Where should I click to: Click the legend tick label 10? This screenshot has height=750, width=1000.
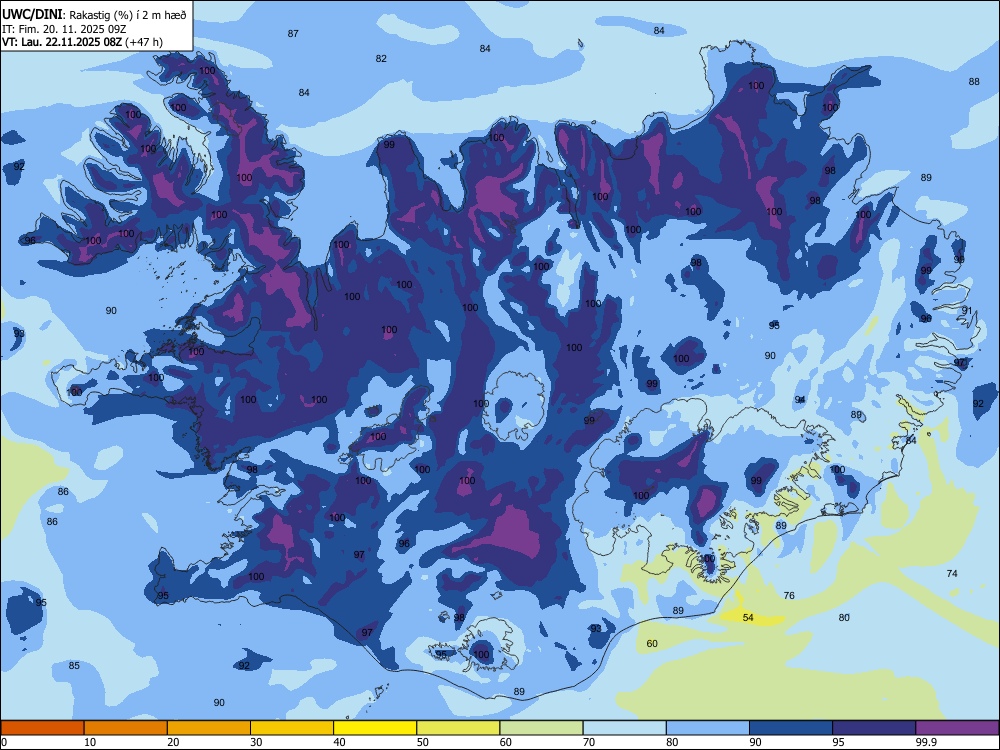90,742
